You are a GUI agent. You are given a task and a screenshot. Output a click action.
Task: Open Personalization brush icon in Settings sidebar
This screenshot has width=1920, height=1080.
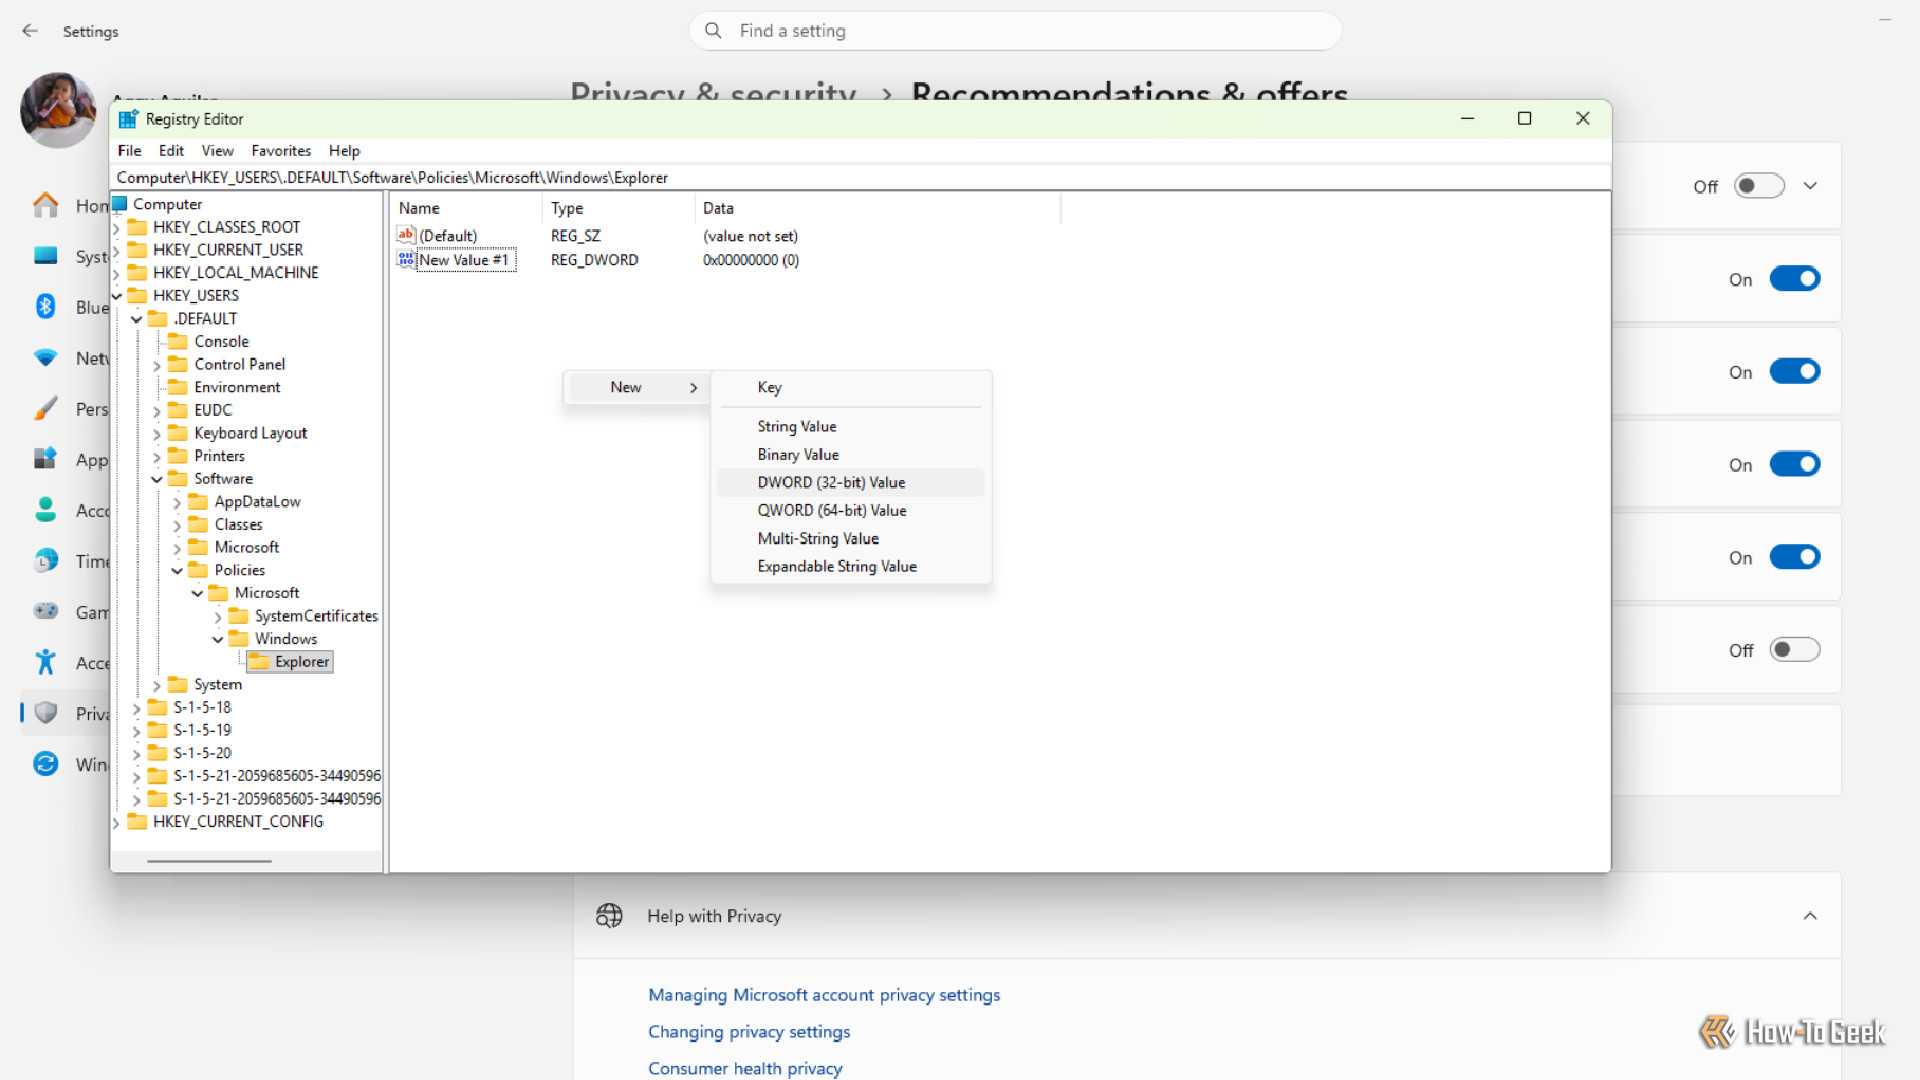click(46, 409)
